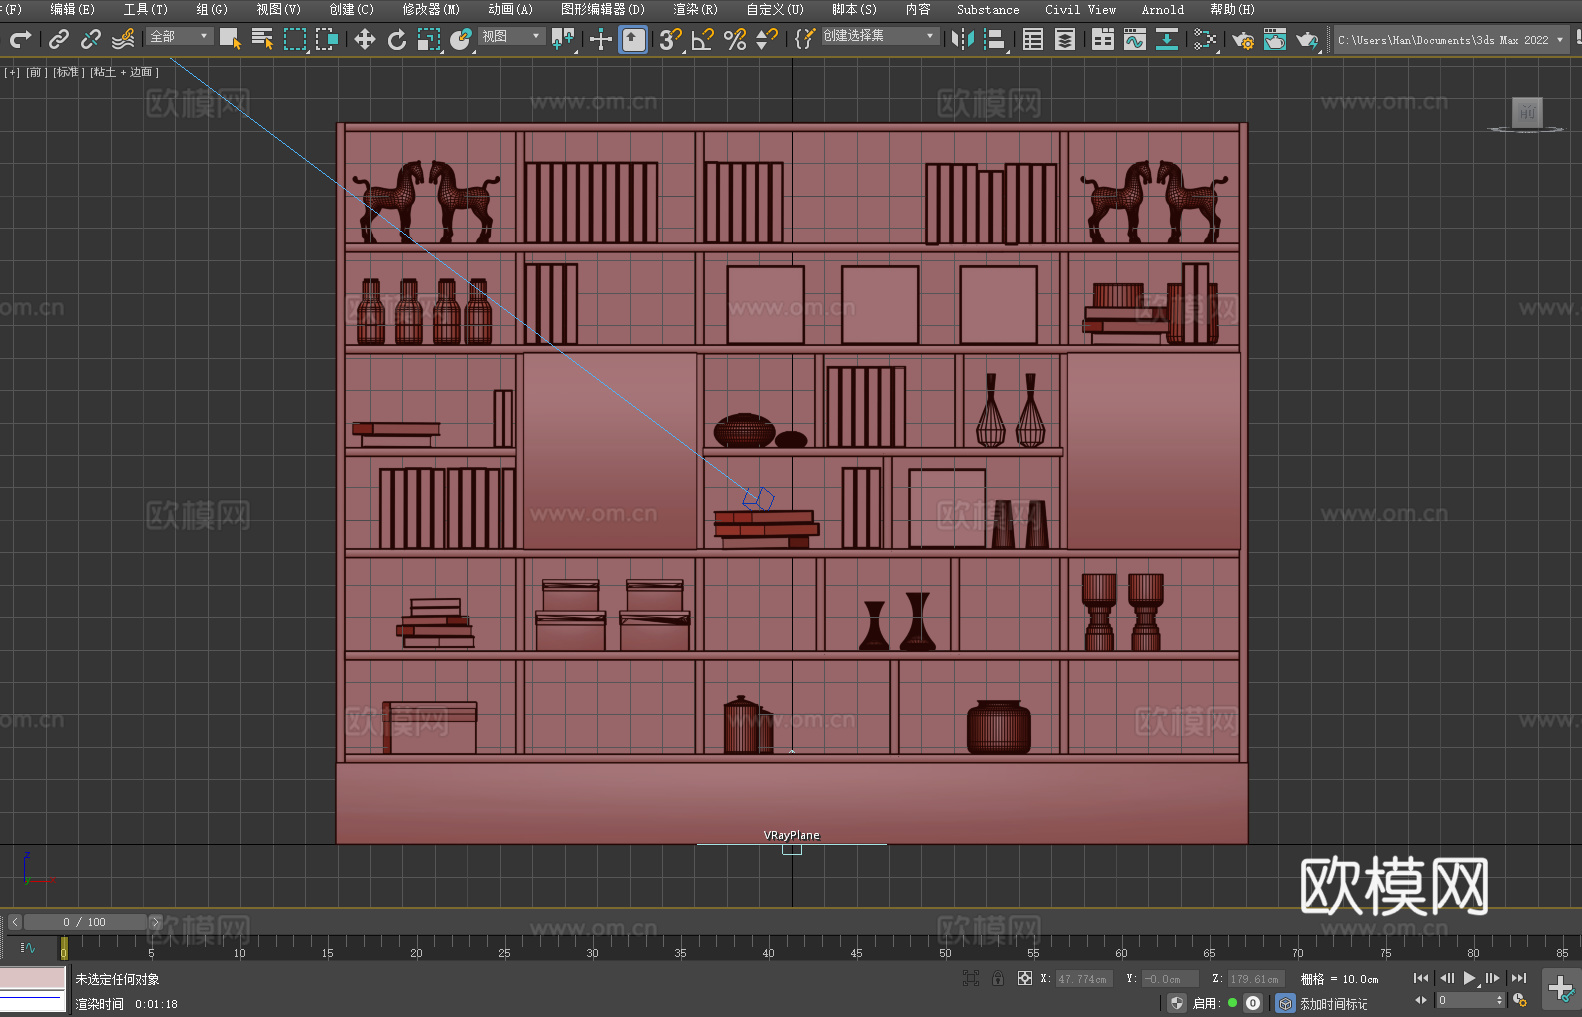
Task: Open the 渲染(R) menu
Action: coord(695,9)
